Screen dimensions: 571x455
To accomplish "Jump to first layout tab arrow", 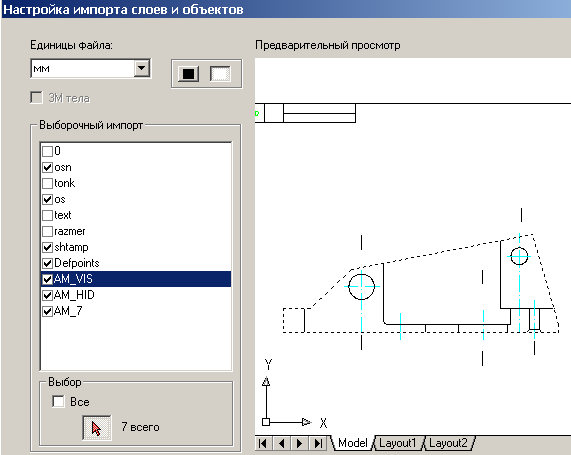I will click(262, 443).
